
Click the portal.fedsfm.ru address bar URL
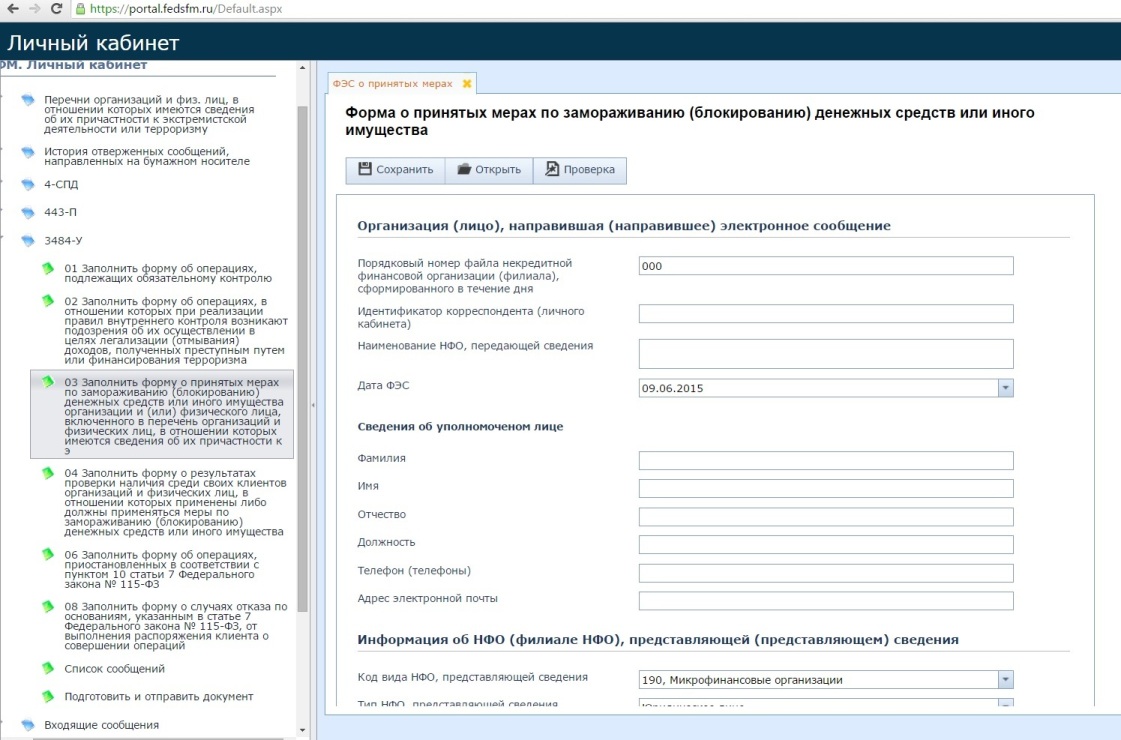pos(186,9)
